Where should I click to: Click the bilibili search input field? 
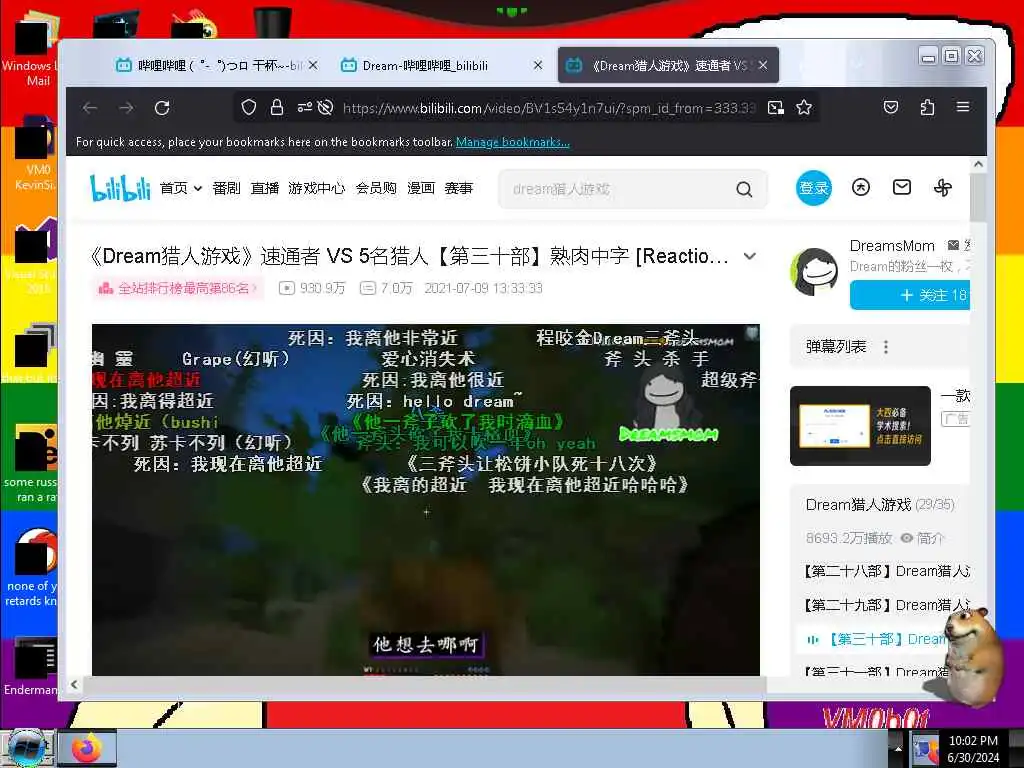(x=617, y=189)
